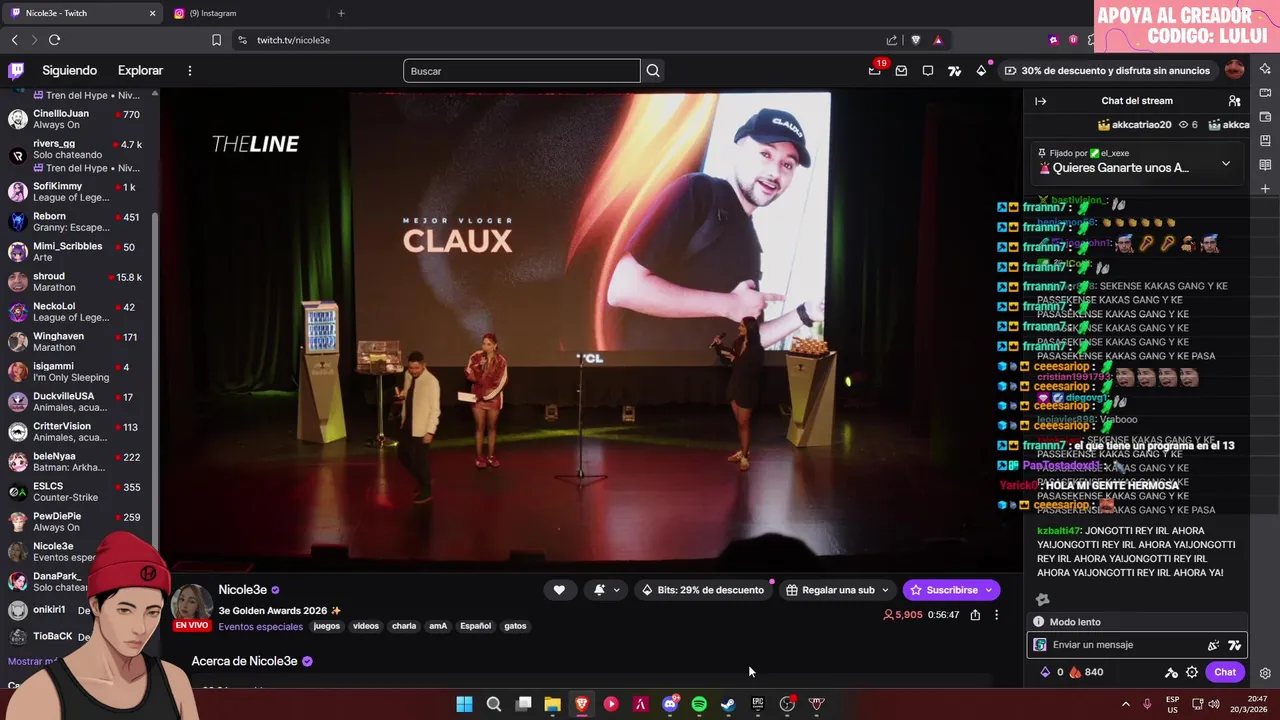Screen dimensions: 1280x720
Task: Click the Eventos especiales category link
Action: click(x=260, y=627)
